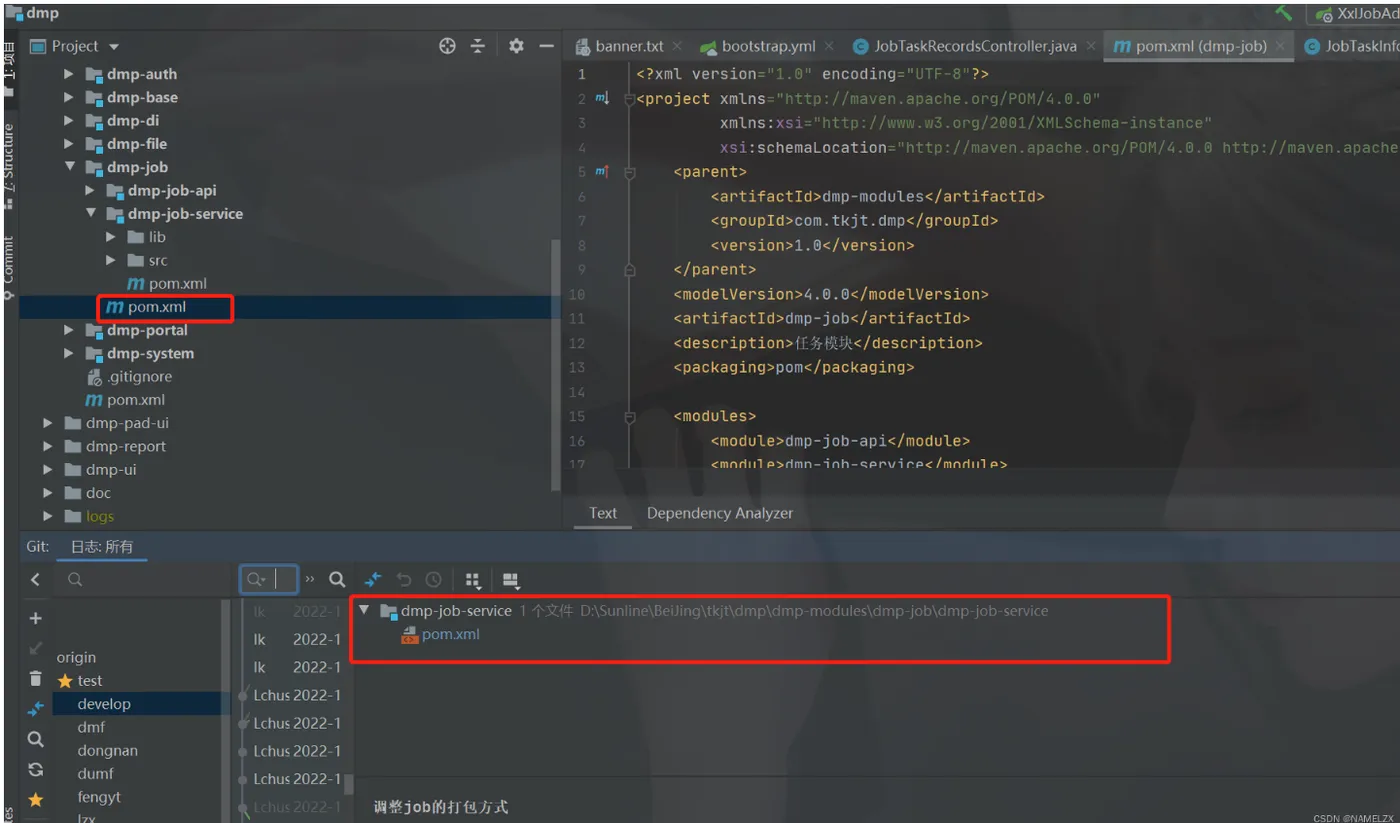Select the .gitignore file

pyautogui.click(x=129, y=377)
